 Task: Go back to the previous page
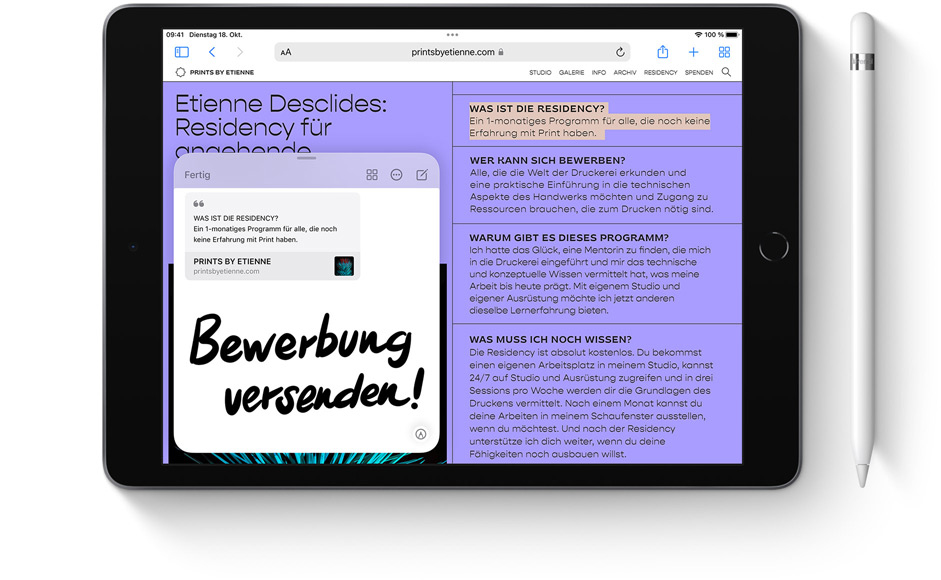(x=212, y=52)
